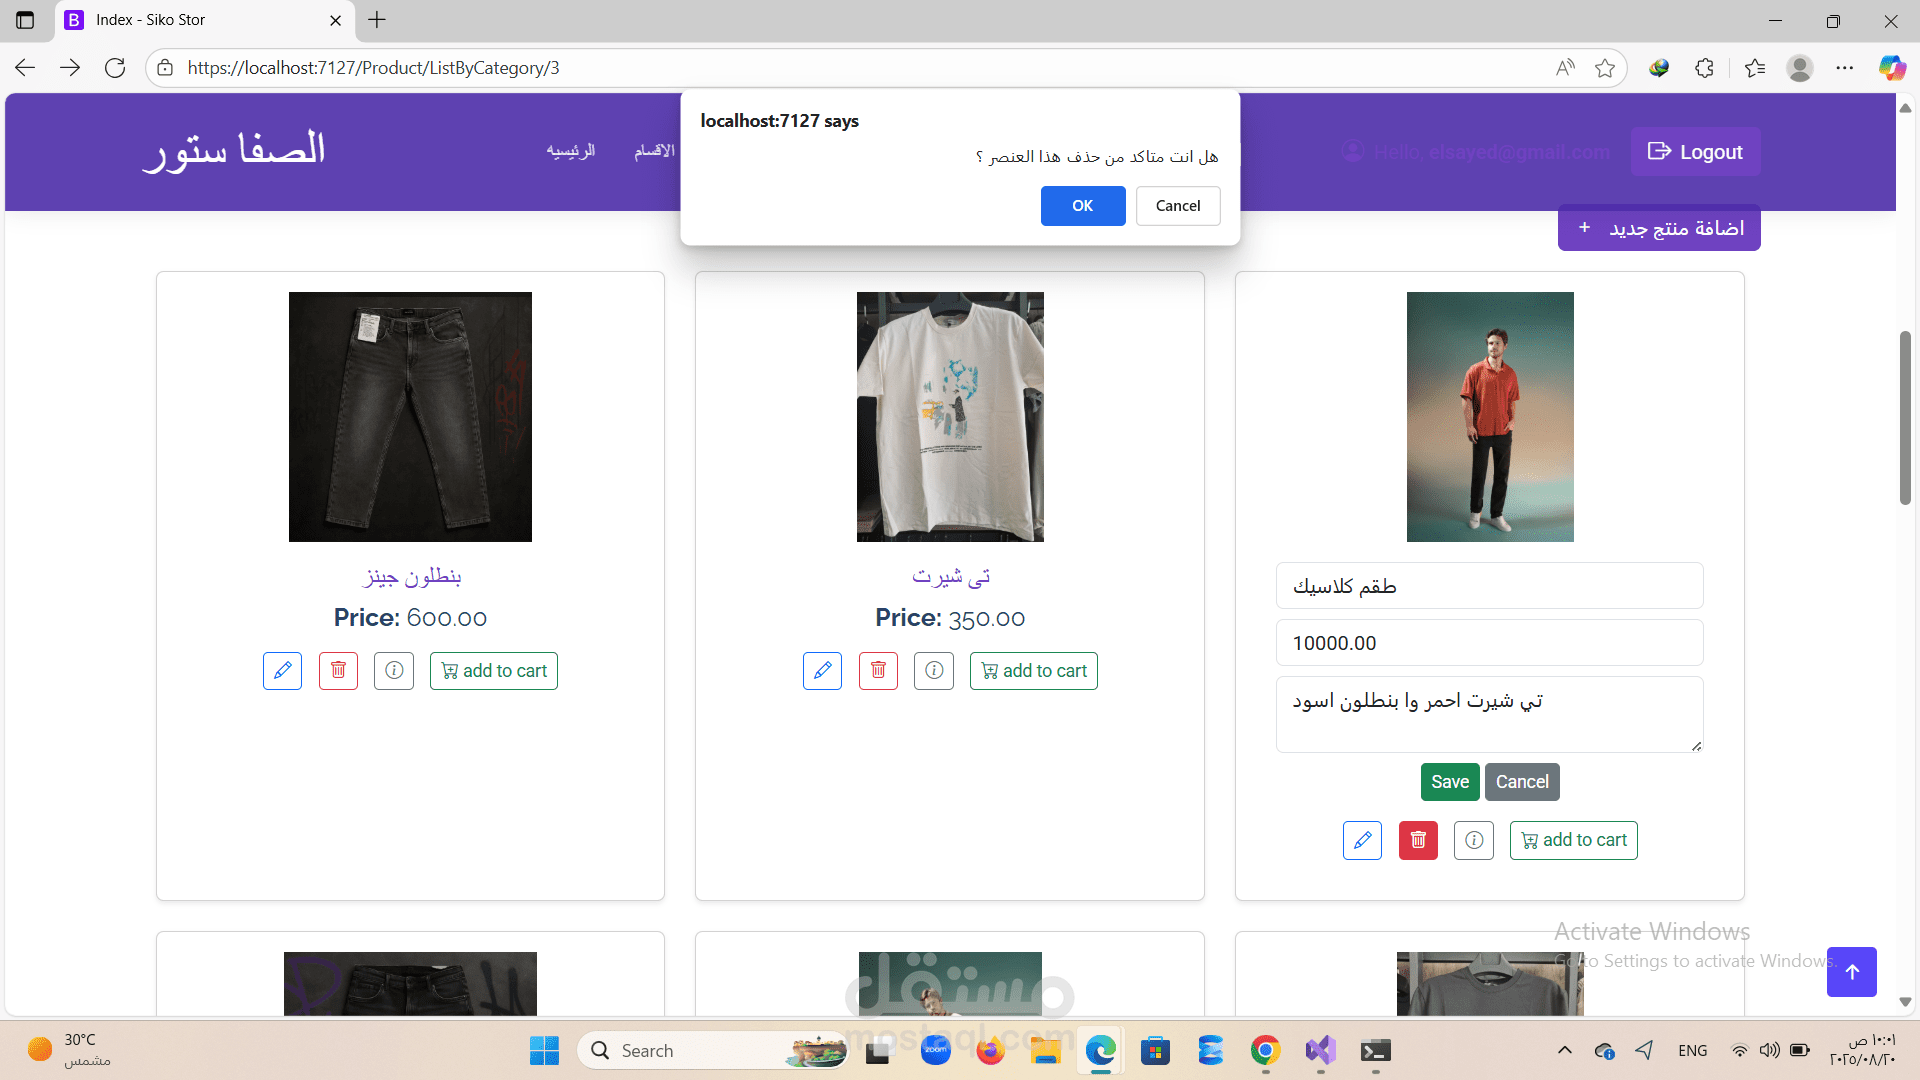Open Visual Studio from taskbar
This screenshot has width=1920, height=1080.
point(1320,1051)
